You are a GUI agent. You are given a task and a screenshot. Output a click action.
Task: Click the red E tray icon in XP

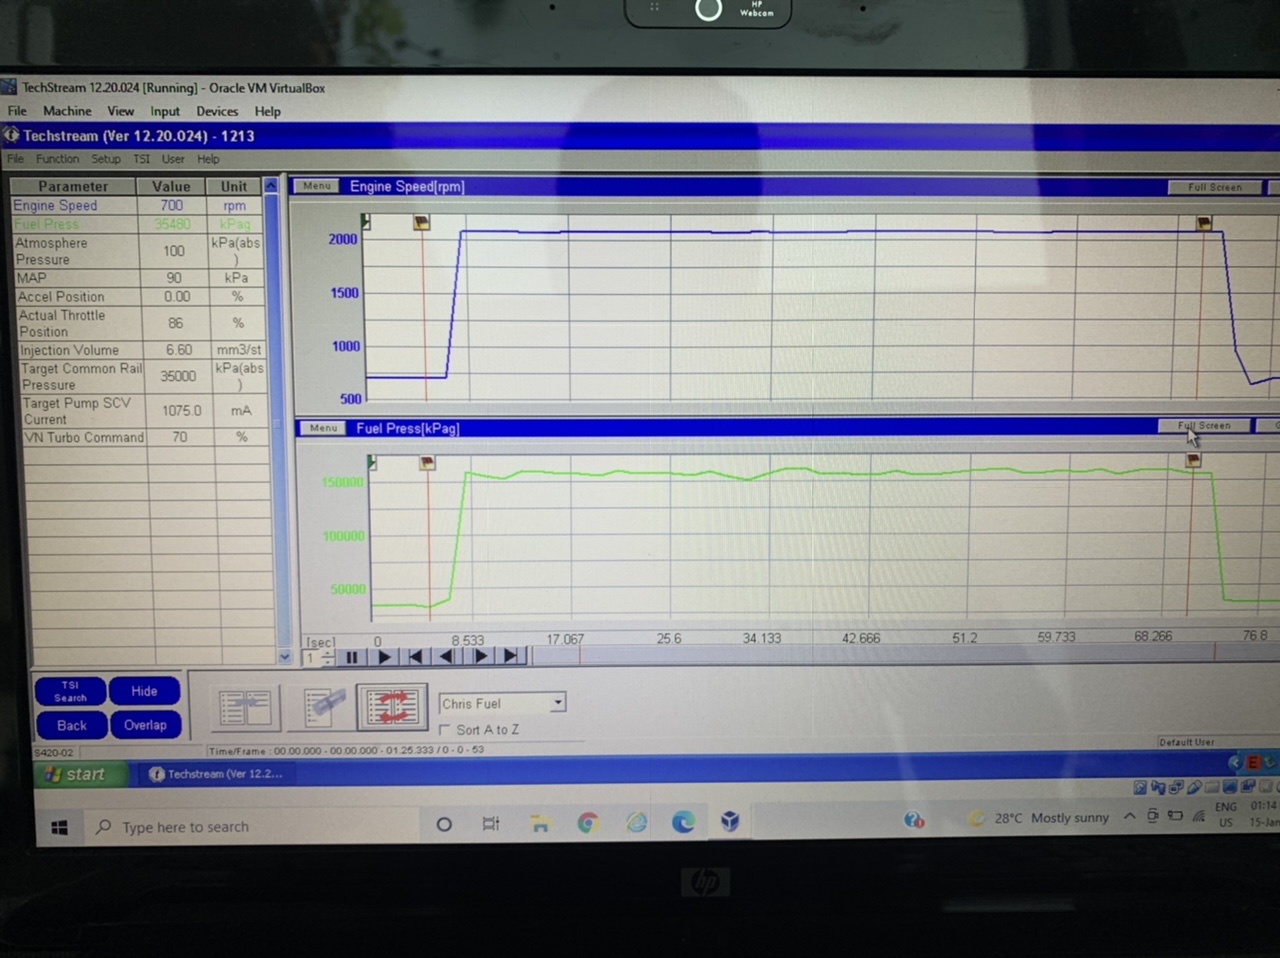(1251, 762)
